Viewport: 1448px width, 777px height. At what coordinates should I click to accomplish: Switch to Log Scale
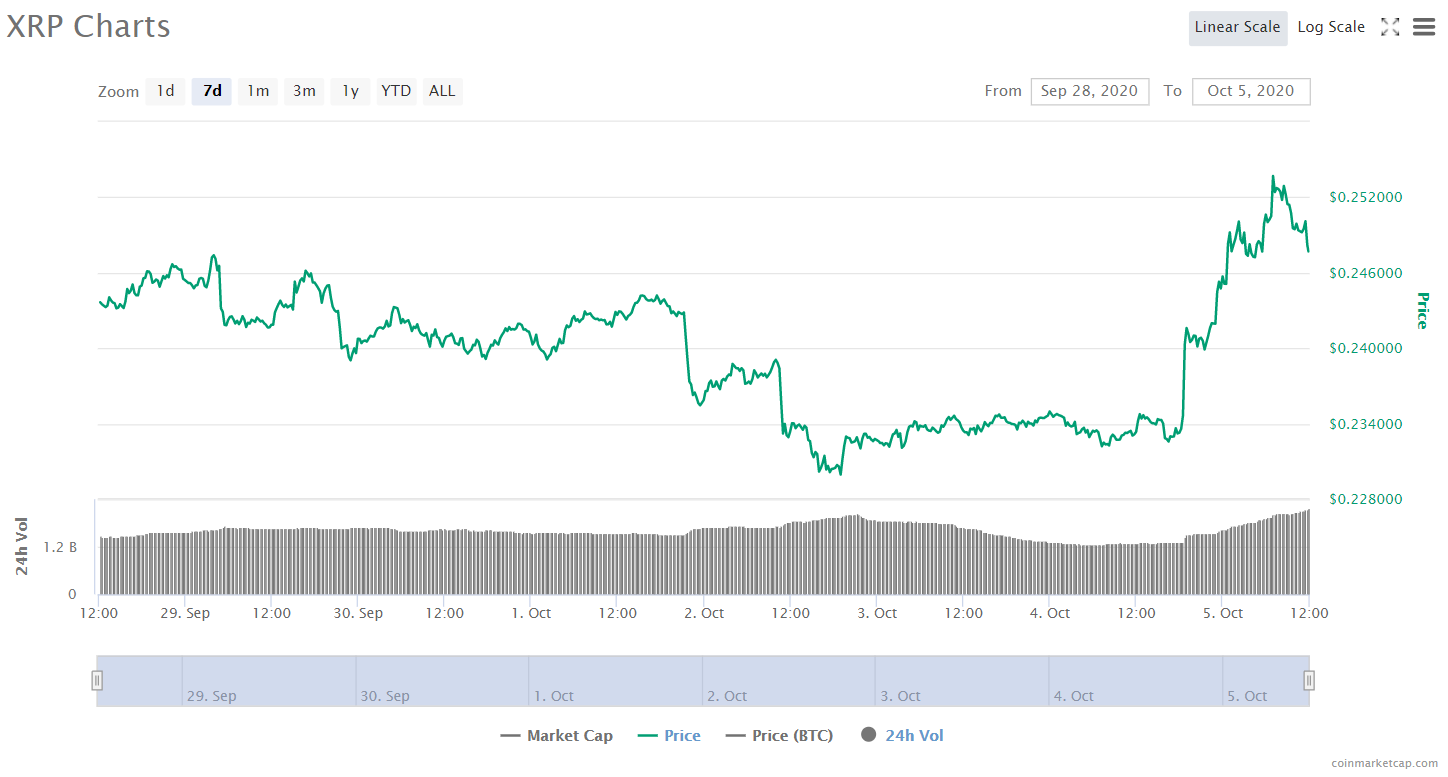pyautogui.click(x=1331, y=28)
